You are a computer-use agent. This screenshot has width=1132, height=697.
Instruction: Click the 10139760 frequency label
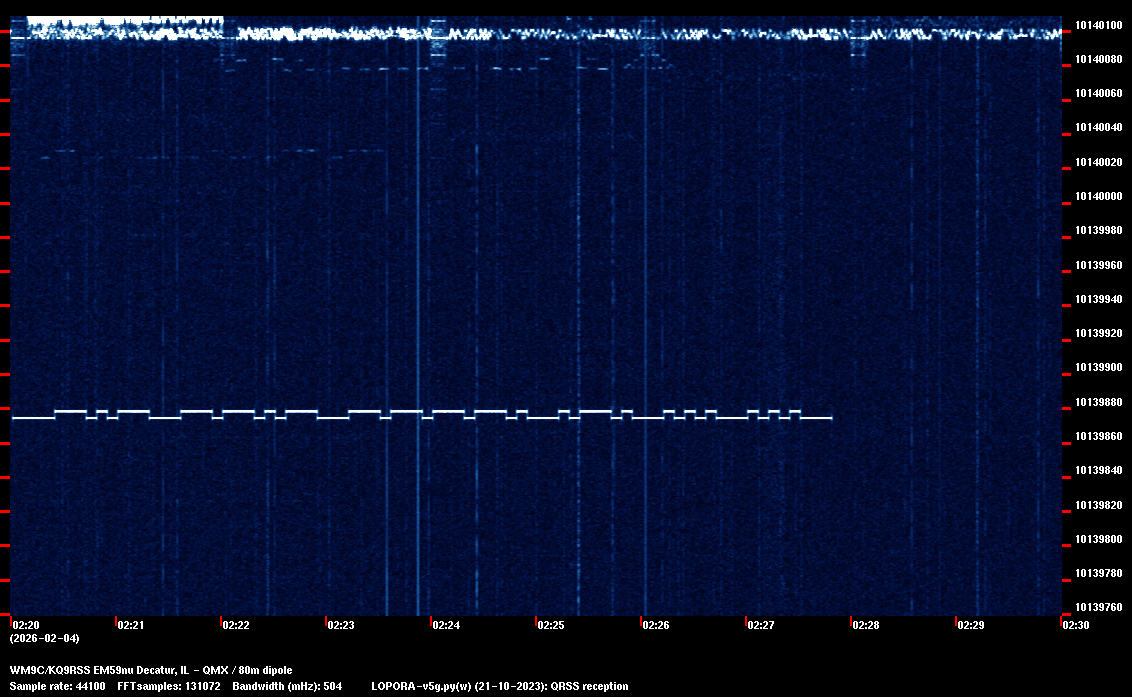click(1098, 607)
